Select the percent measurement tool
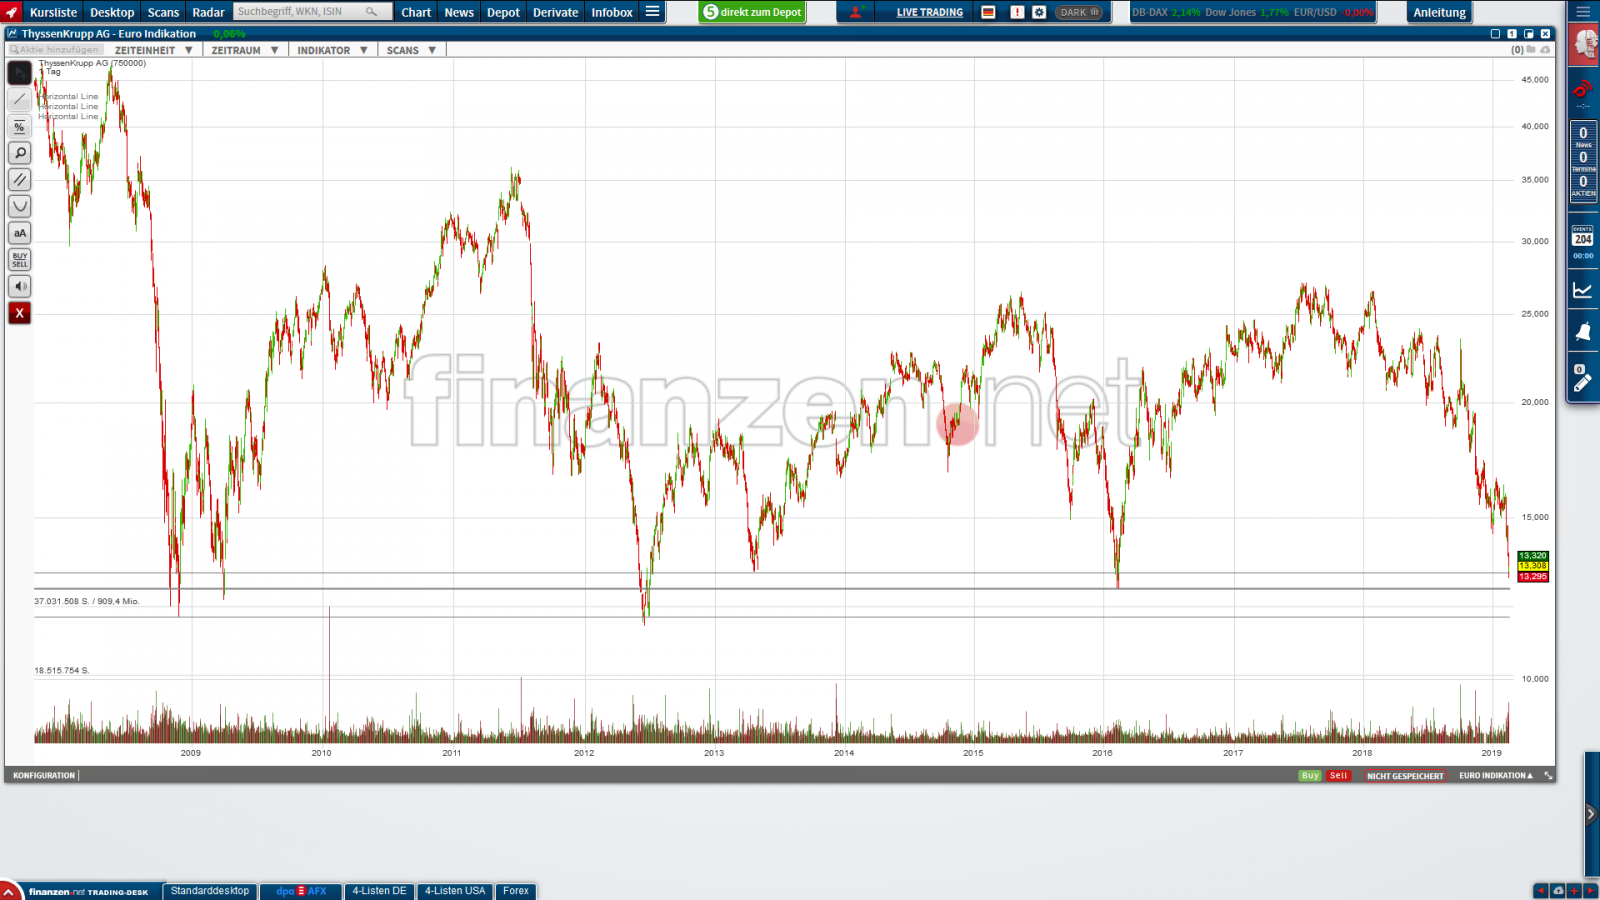Image resolution: width=1600 pixels, height=900 pixels. click(x=19, y=126)
